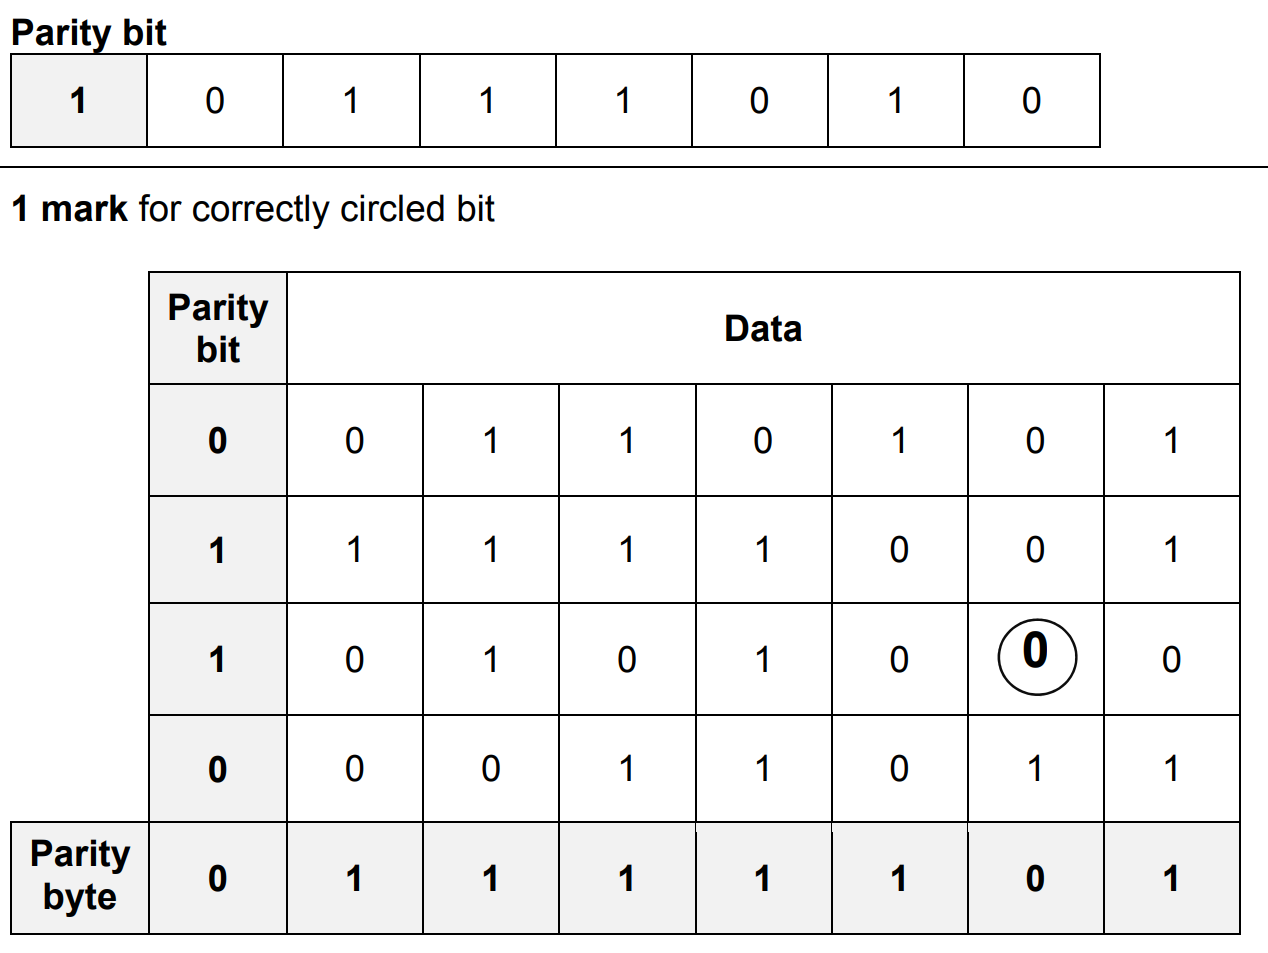This screenshot has height=953, width=1268.
Task: Click the "Parity bit" header cell inside the grid
Action: click(x=218, y=328)
